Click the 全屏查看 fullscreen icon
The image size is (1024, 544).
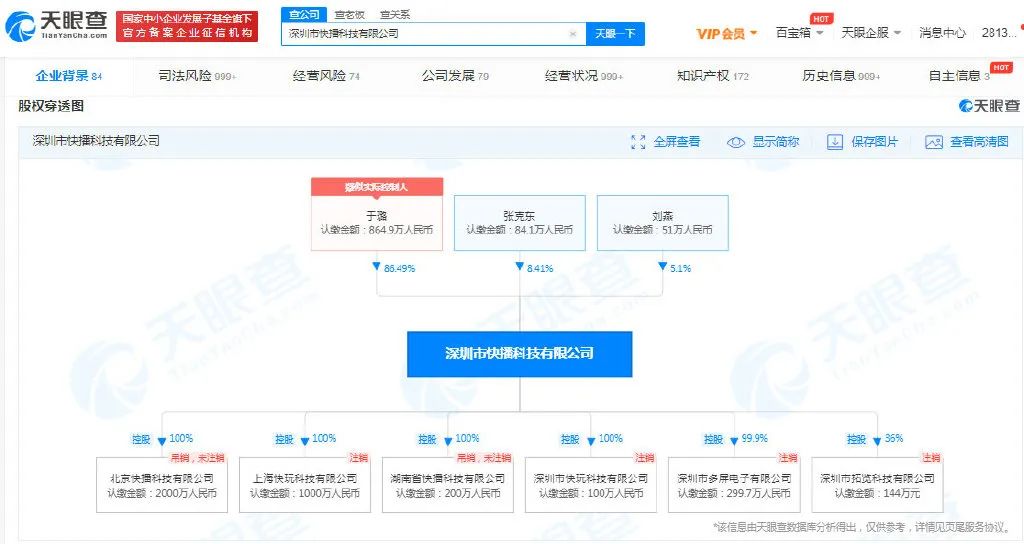click(x=638, y=142)
